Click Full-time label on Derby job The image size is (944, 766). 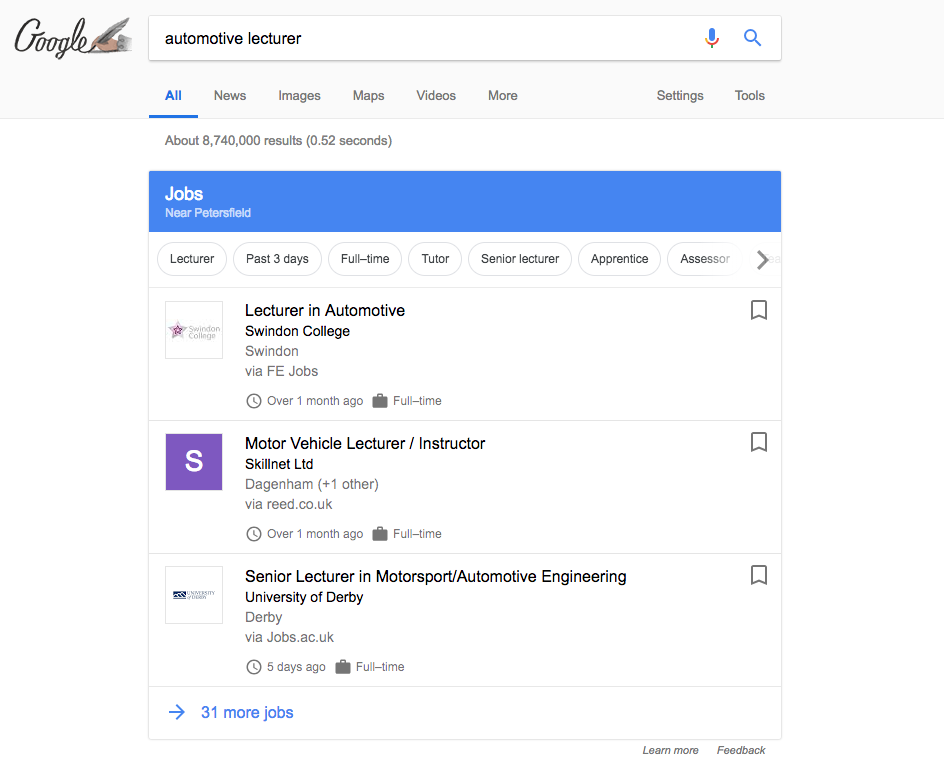pyautogui.click(x=380, y=667)
